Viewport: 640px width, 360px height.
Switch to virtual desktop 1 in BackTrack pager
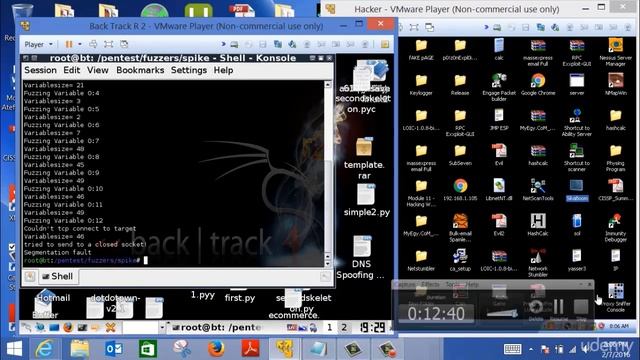(329, 327)
